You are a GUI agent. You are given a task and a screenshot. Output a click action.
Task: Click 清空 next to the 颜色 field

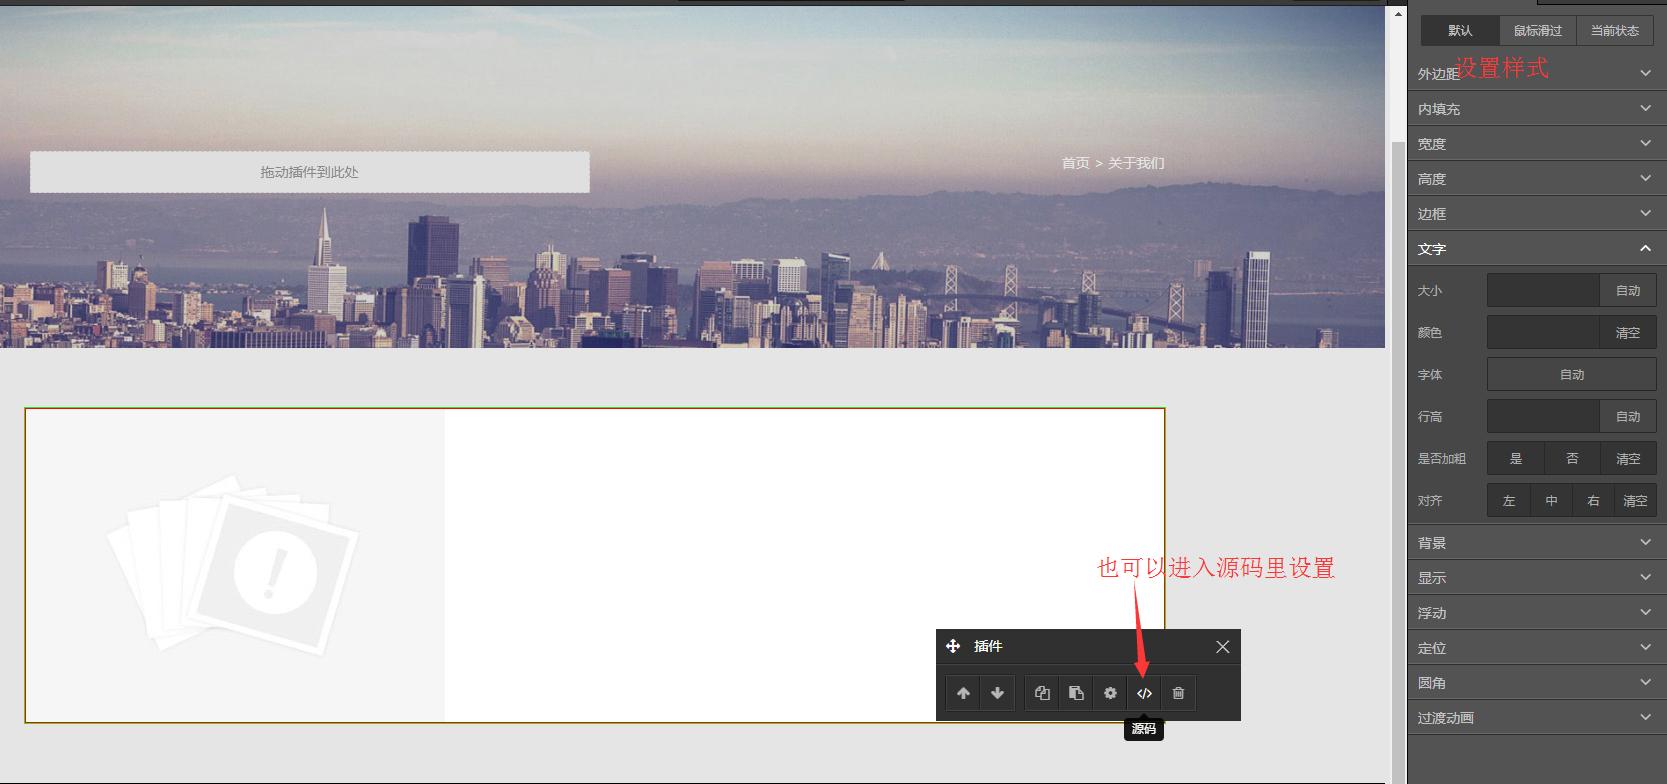[1627, 333]
